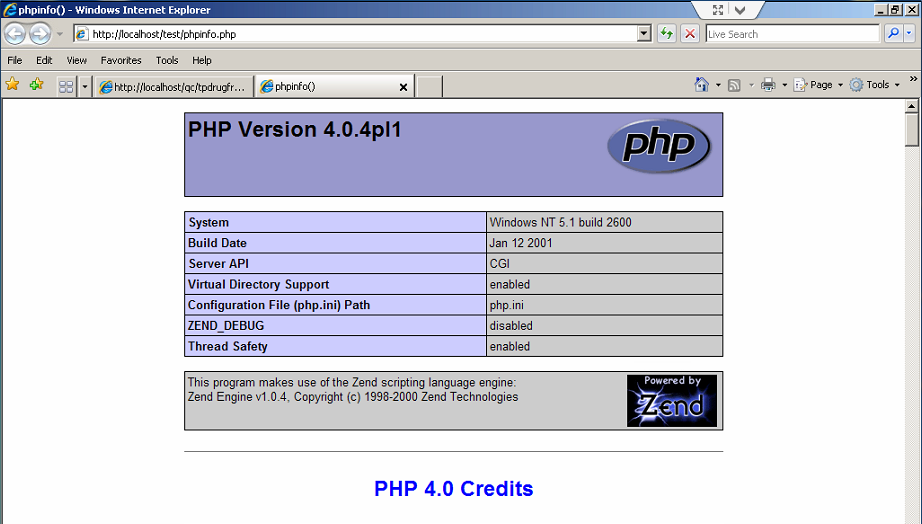922x524 pixels.
Task: Click the vertical scrollbar up arrow
Action: (x=911, y=106)
